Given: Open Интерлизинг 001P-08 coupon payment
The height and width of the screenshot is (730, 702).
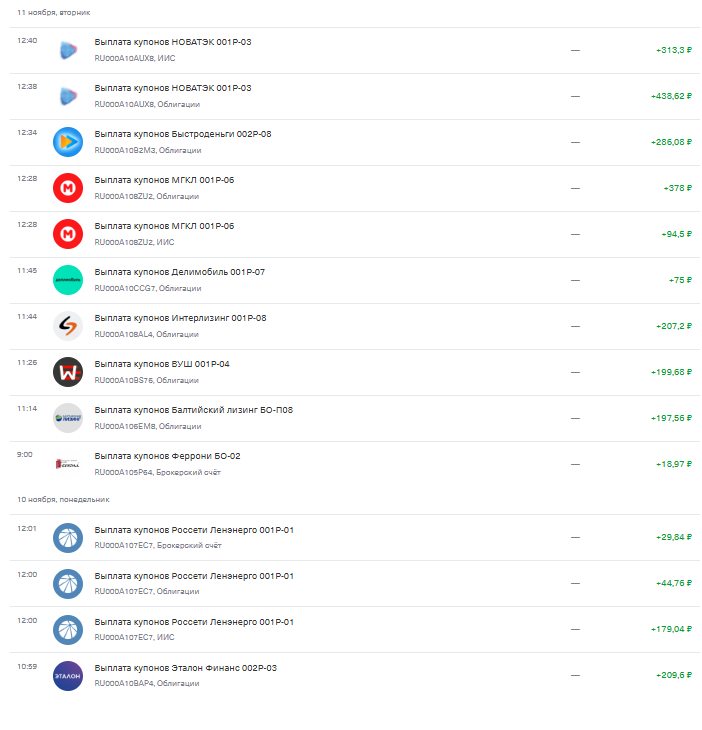Looking at the screenshot, I should 355,326.
